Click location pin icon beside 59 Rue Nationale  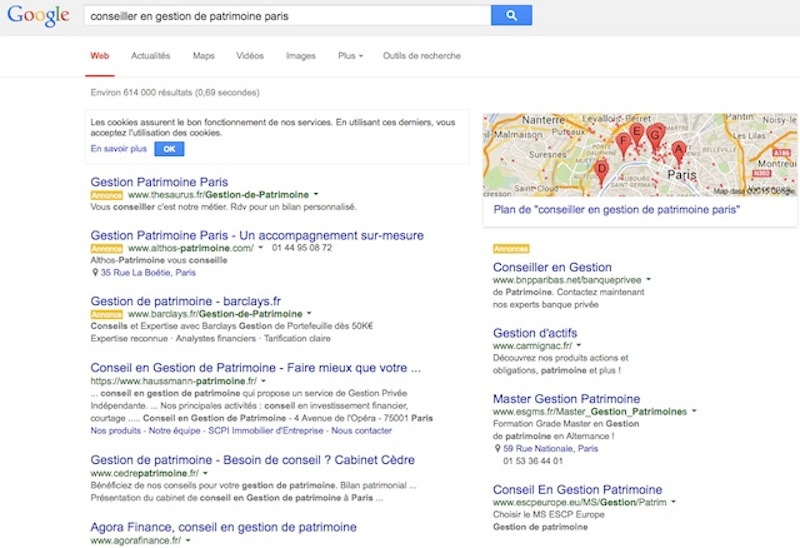pos(497,449)
